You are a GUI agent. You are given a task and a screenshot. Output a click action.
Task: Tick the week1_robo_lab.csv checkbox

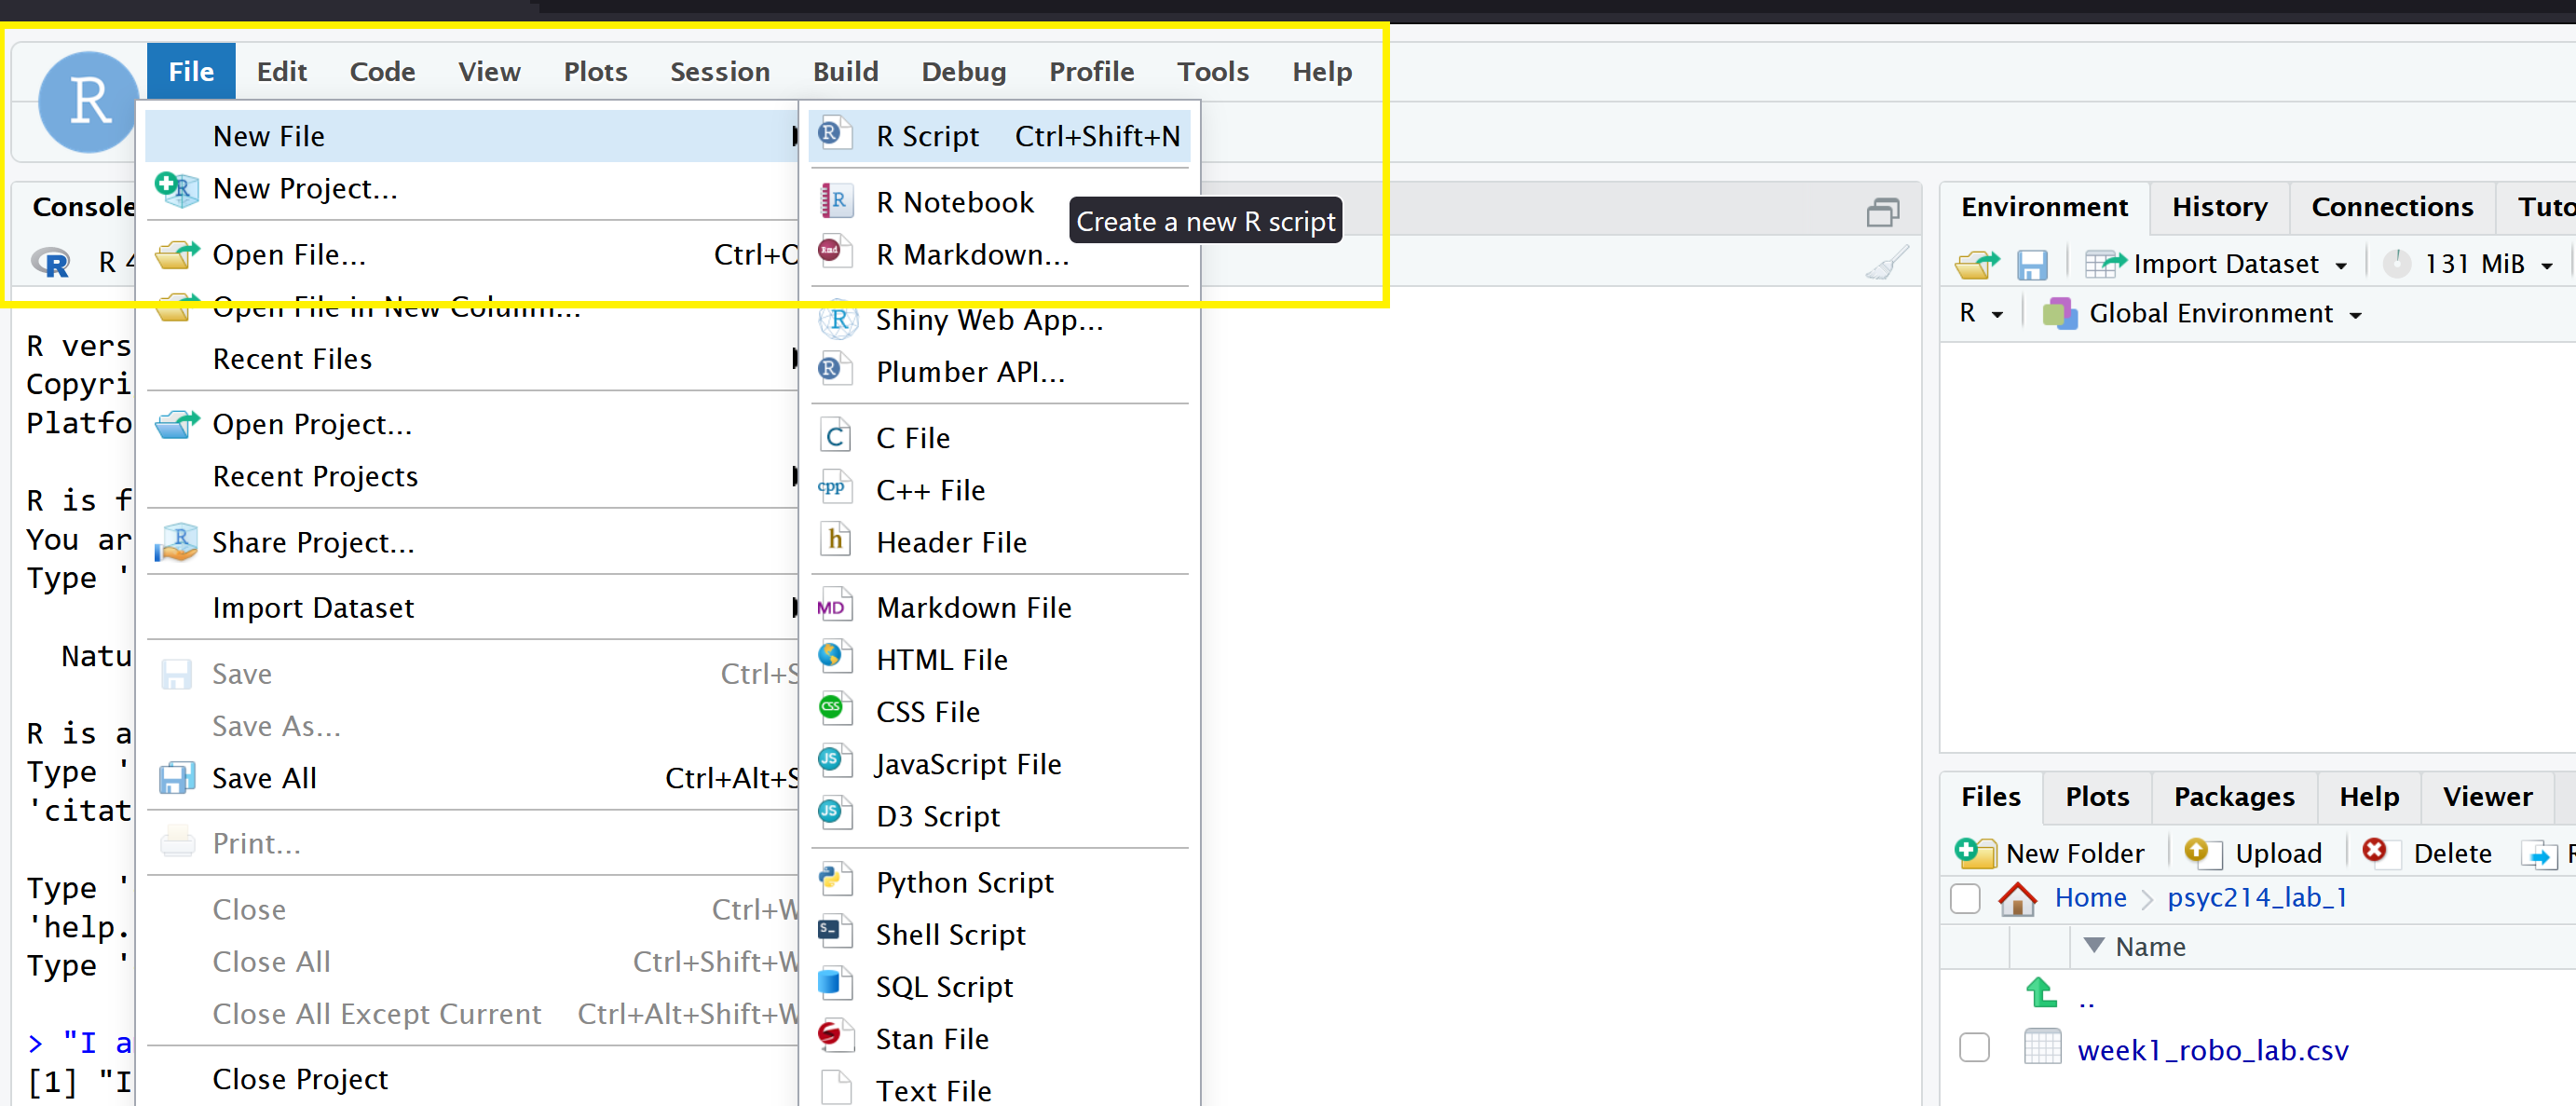point(1974,1047)
